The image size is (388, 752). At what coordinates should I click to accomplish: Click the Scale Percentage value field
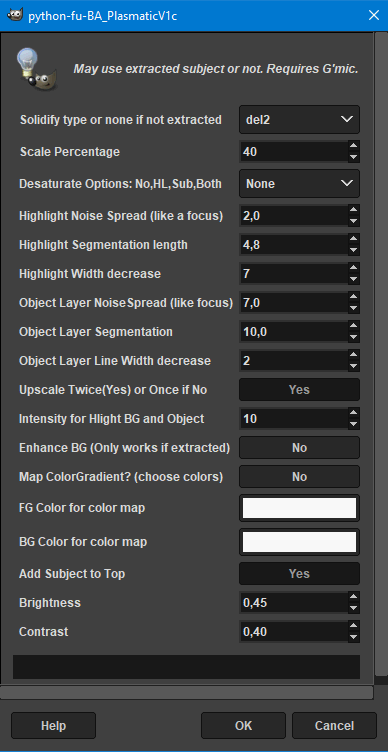pos(294,152)
